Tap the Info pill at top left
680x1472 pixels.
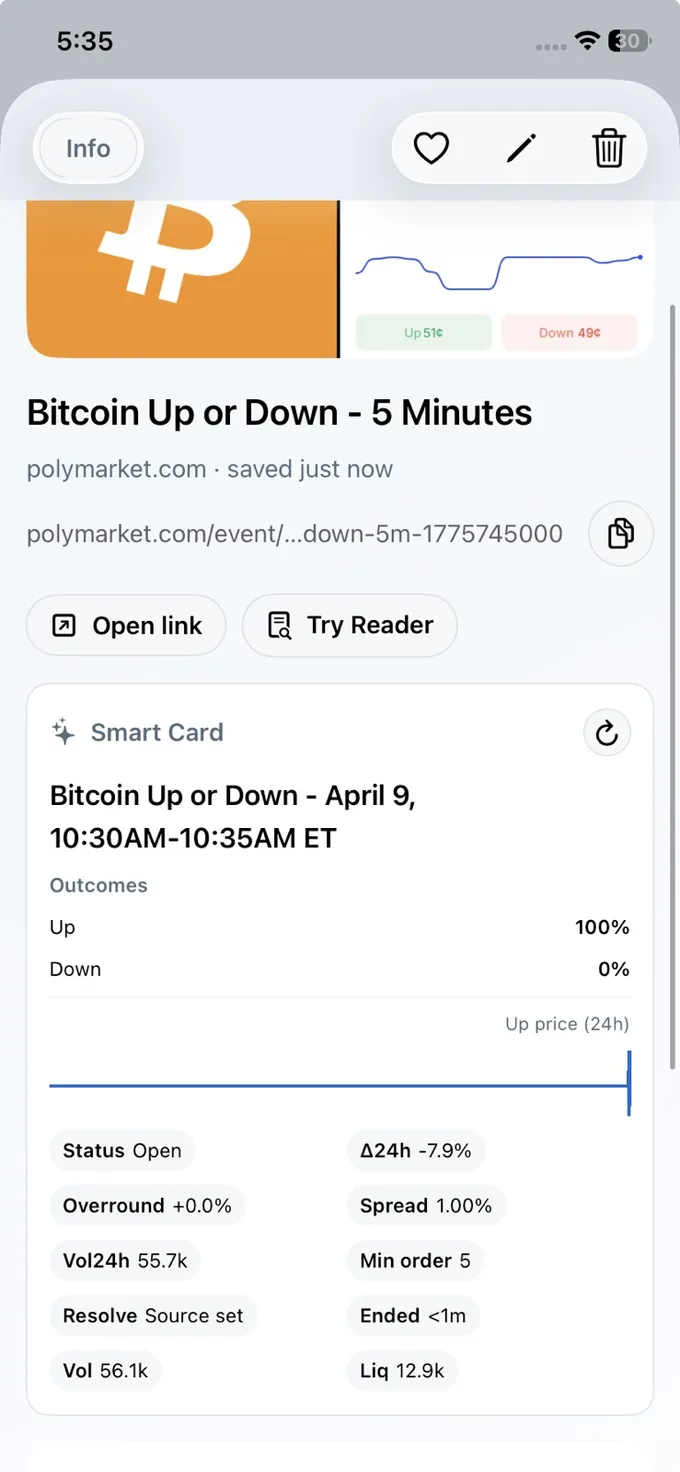[x=87, y=148]
